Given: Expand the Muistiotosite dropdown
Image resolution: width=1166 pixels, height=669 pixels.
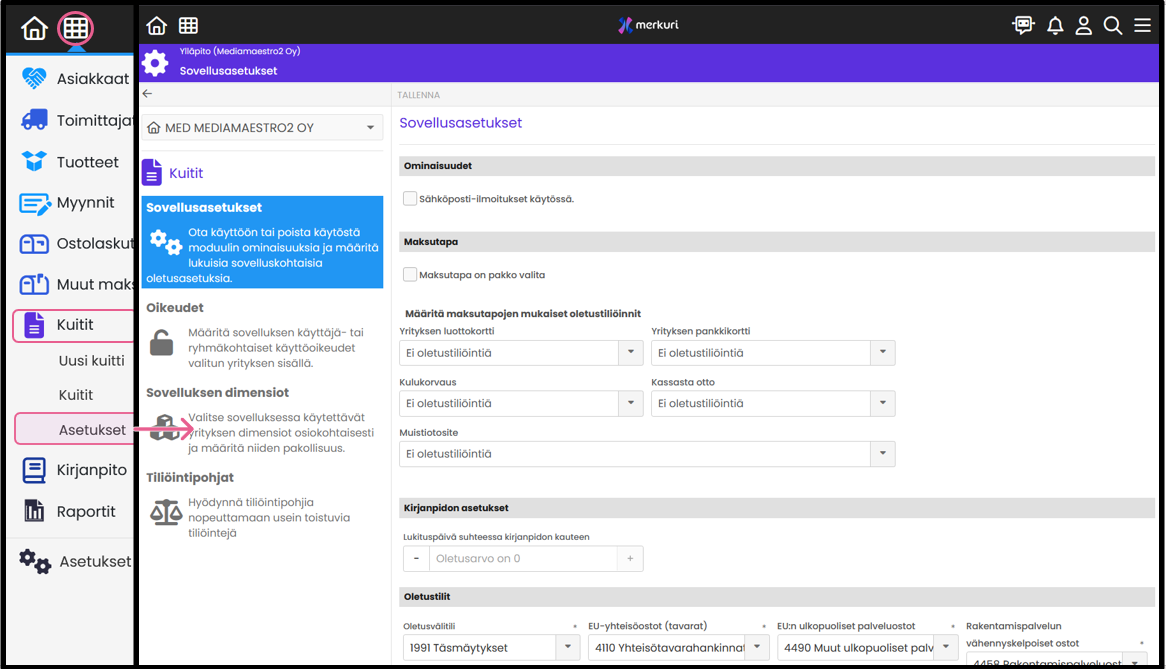Looking at the screenshot, I should pos(646,454).
